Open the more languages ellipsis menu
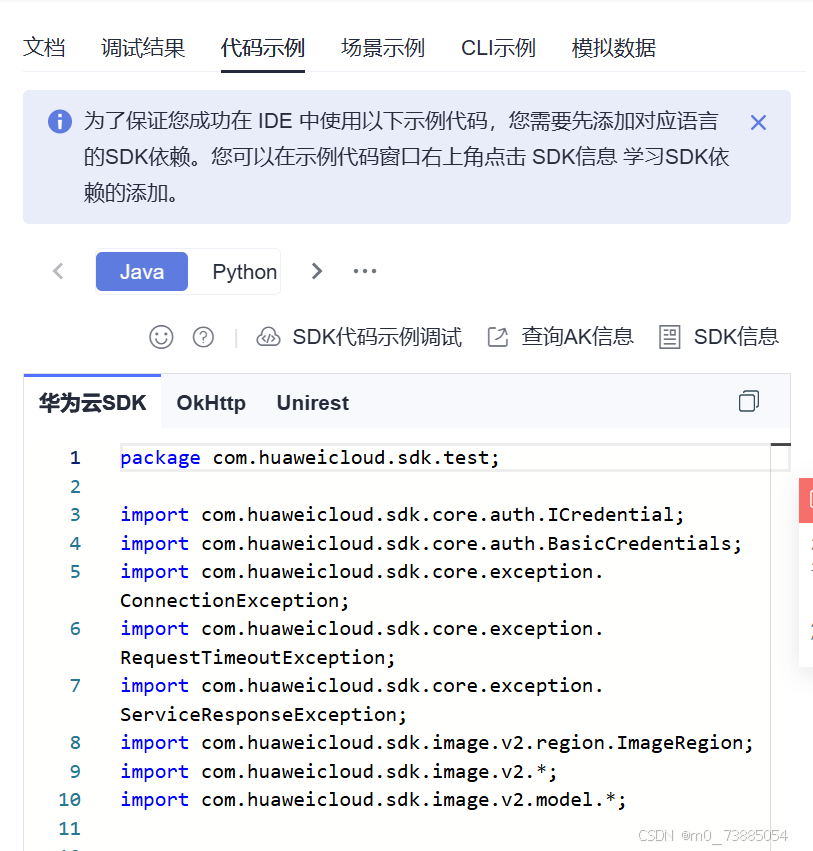 click(x=365, y=271)
